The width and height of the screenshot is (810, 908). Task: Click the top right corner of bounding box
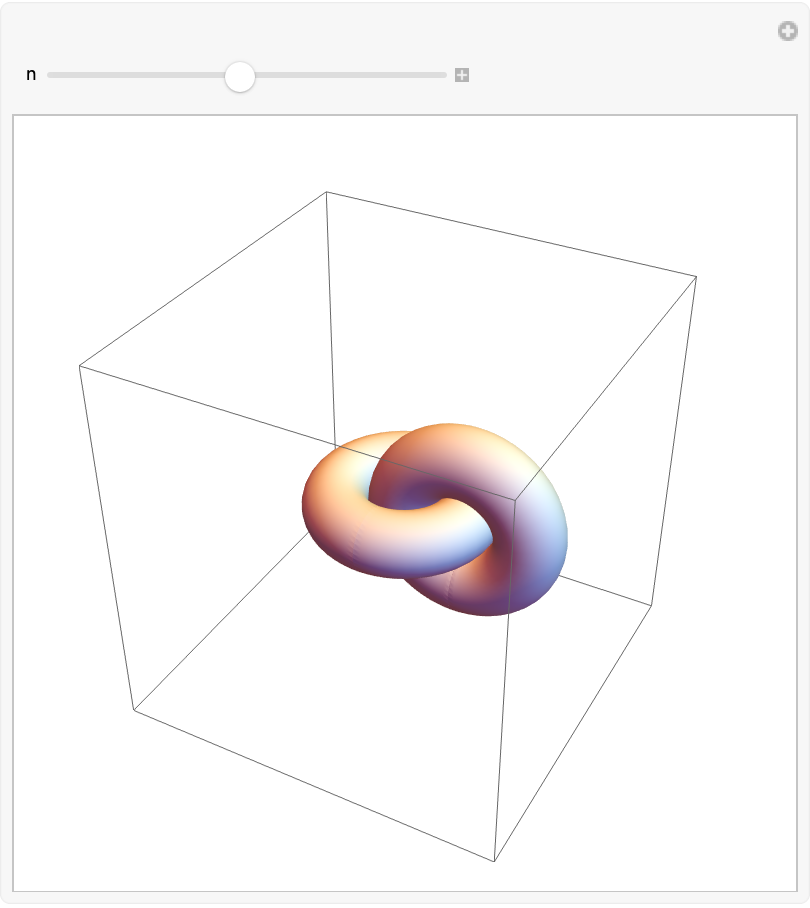coord(696,276)
